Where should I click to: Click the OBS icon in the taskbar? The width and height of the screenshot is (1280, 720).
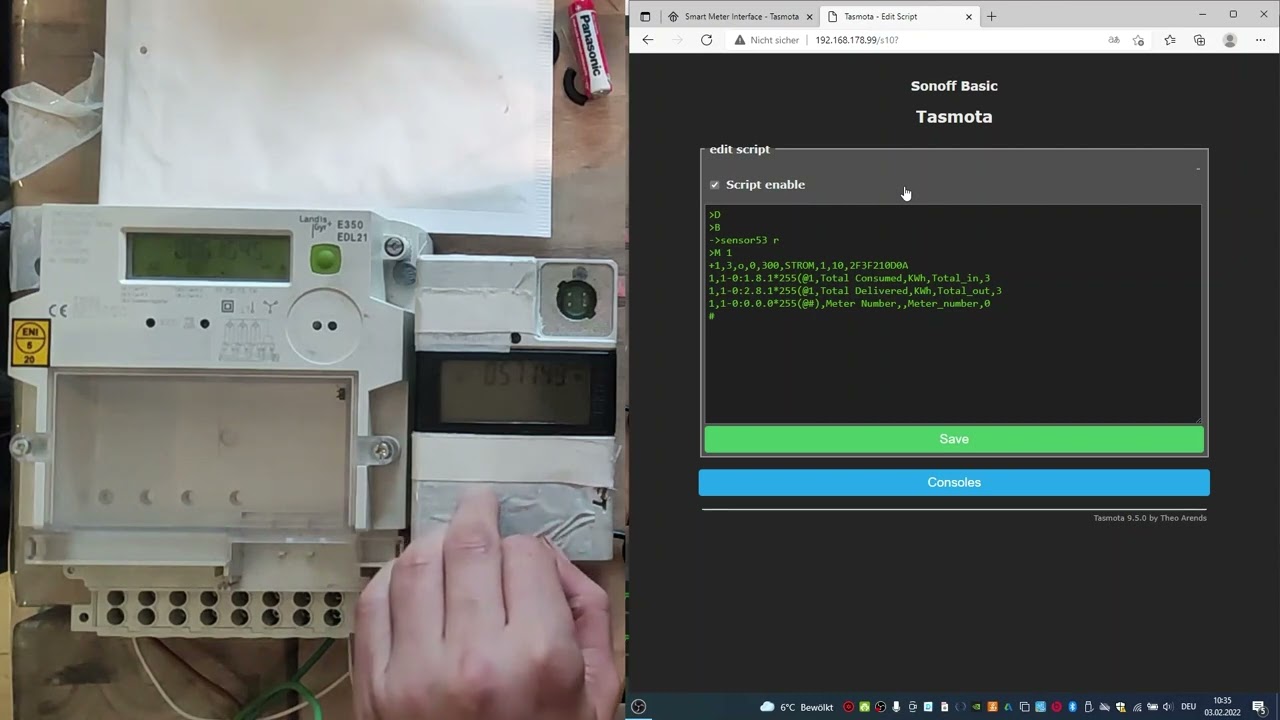pos(639,707)
